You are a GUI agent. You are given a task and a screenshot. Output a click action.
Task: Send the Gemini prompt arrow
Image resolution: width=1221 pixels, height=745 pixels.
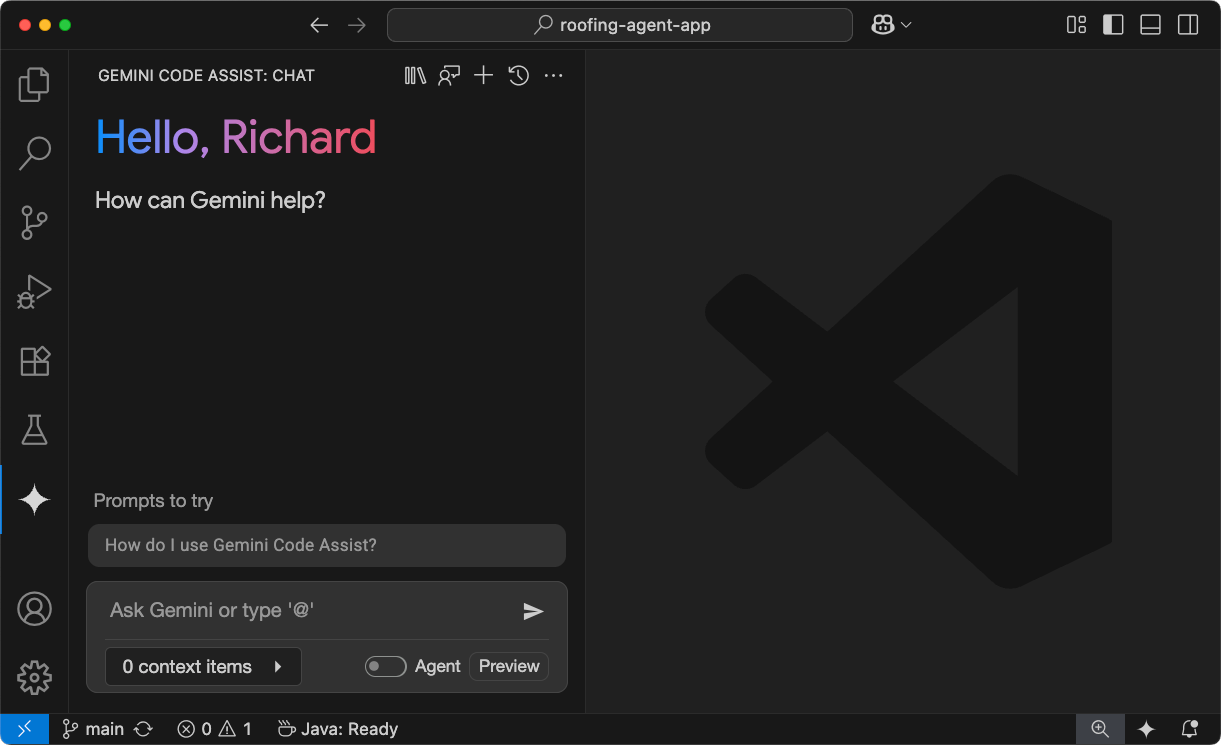(x=533, y=611)
